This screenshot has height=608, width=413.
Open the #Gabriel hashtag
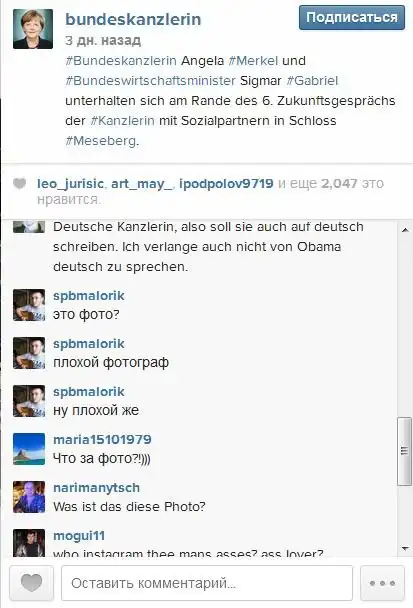point(312,81)
